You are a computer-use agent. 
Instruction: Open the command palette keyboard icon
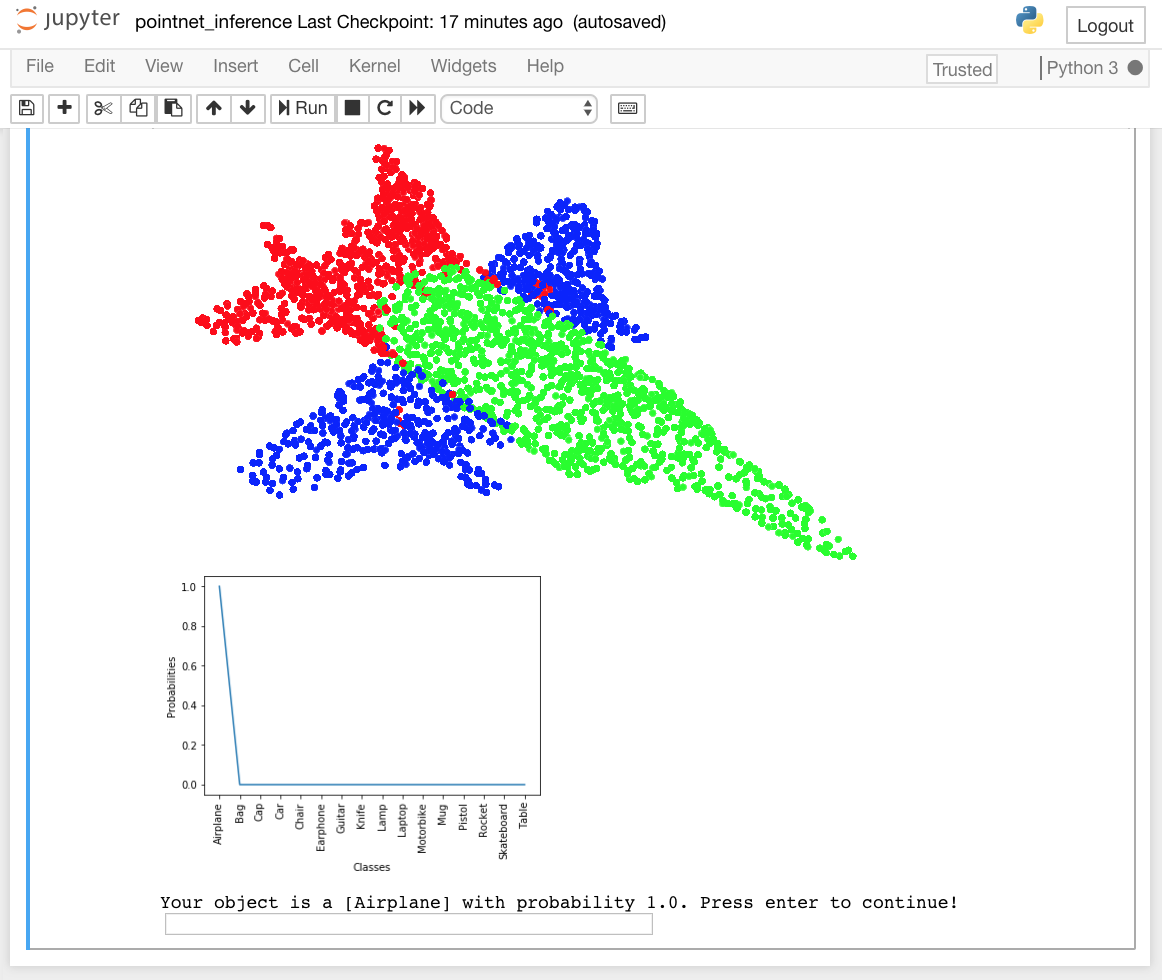[x=628, y=108]
